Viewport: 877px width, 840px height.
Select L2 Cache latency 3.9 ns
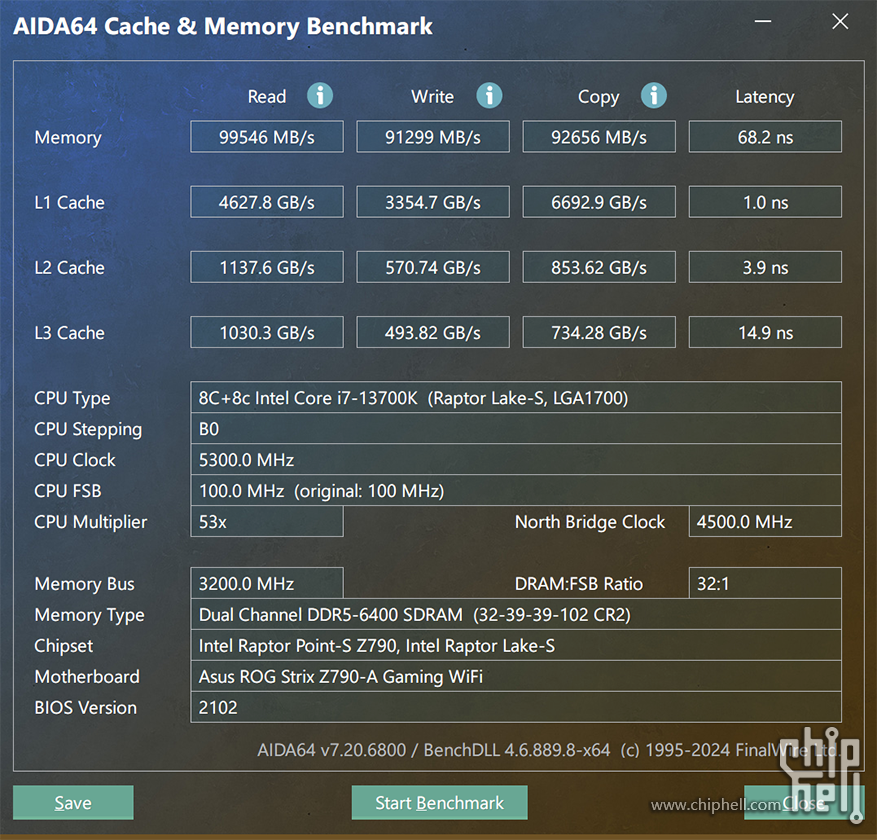(x=765, y=267)
